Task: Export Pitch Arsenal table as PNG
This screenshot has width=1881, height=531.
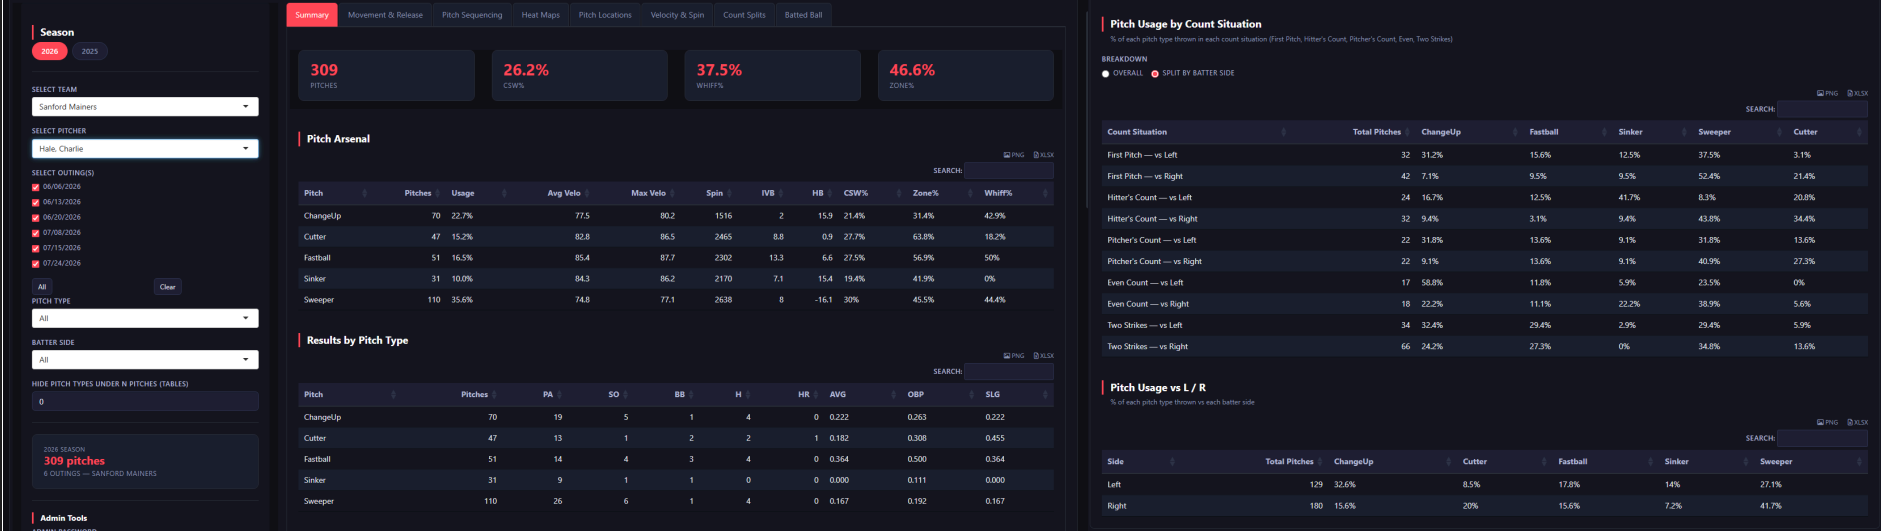Action: pos(1014,155)
